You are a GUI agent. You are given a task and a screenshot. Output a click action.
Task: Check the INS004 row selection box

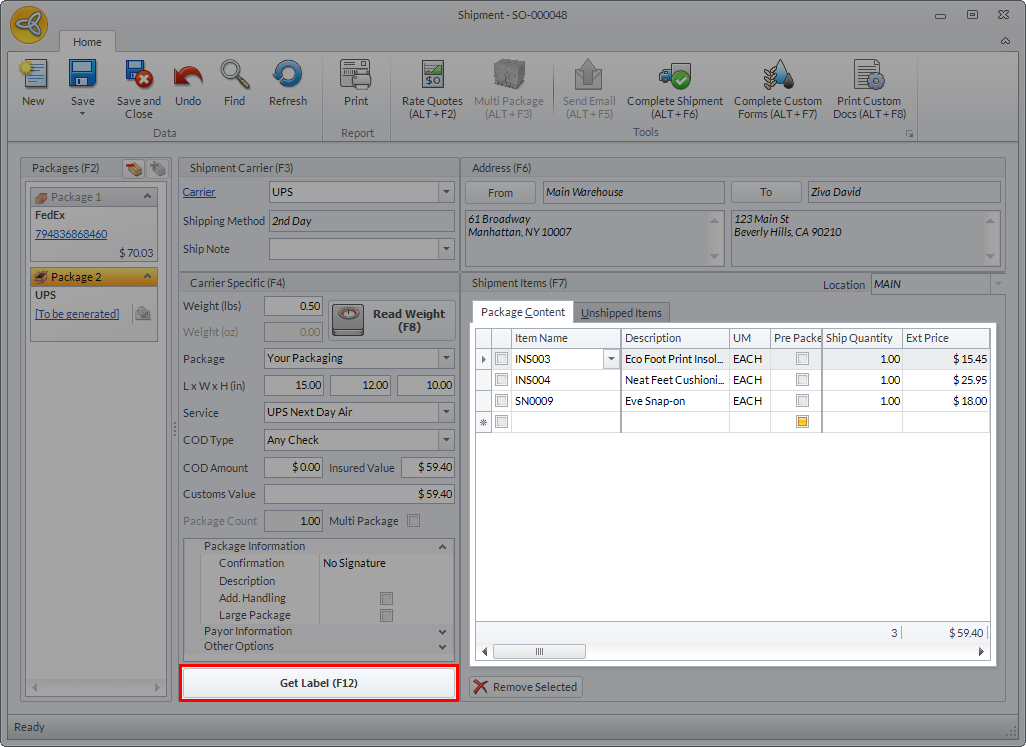click(501, 379)
